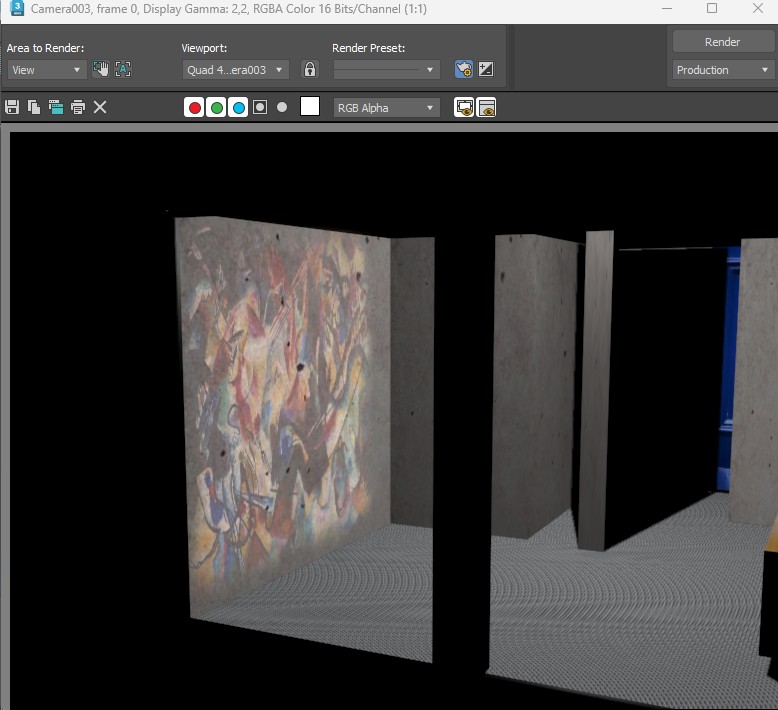The width and height of the screenshot is (778, 710).
Task: Open the Viewport Quad 4 Camera003 dropdown
Action: click(x=235, y=70)
